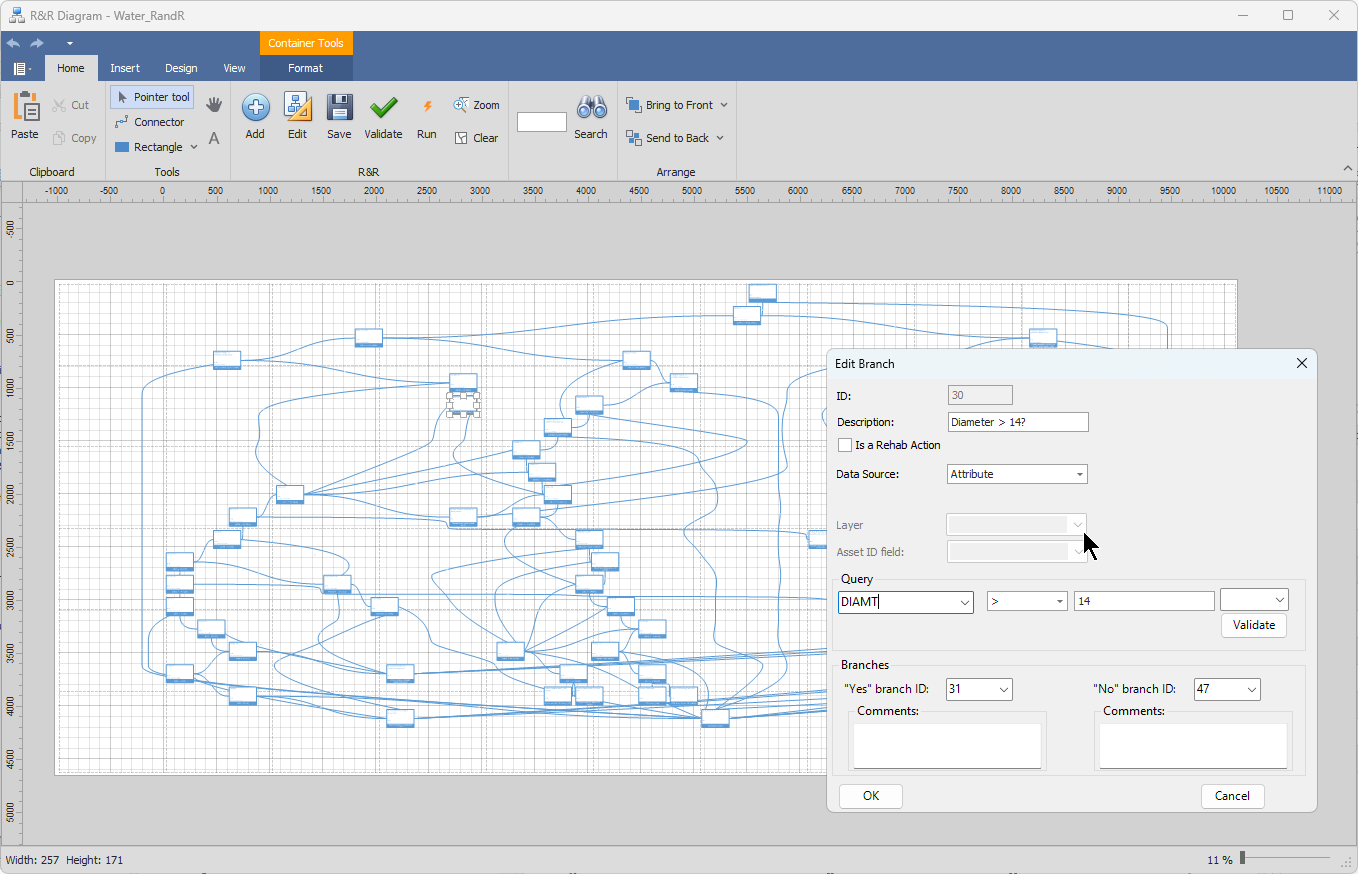Viewport: 1358px width, 874px height.
Task: Click the Edit icon in R&R group
Action: click(297, 108)
